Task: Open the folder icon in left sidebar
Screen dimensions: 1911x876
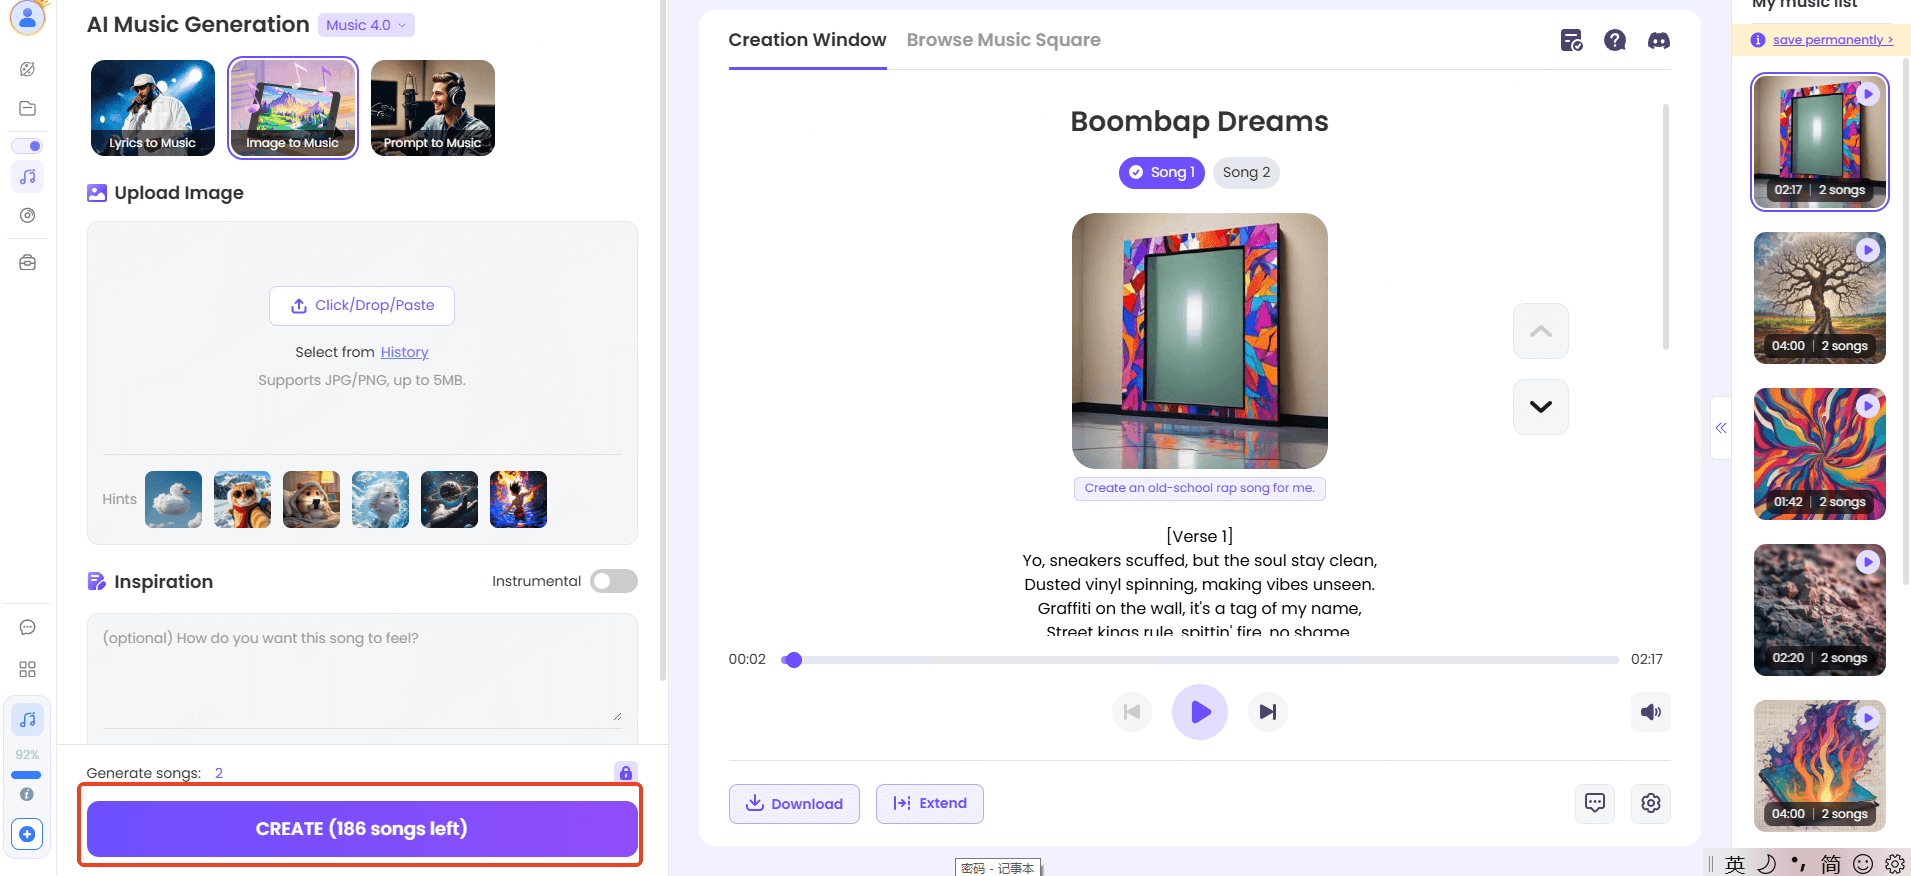Action: (x=28, y=108)
